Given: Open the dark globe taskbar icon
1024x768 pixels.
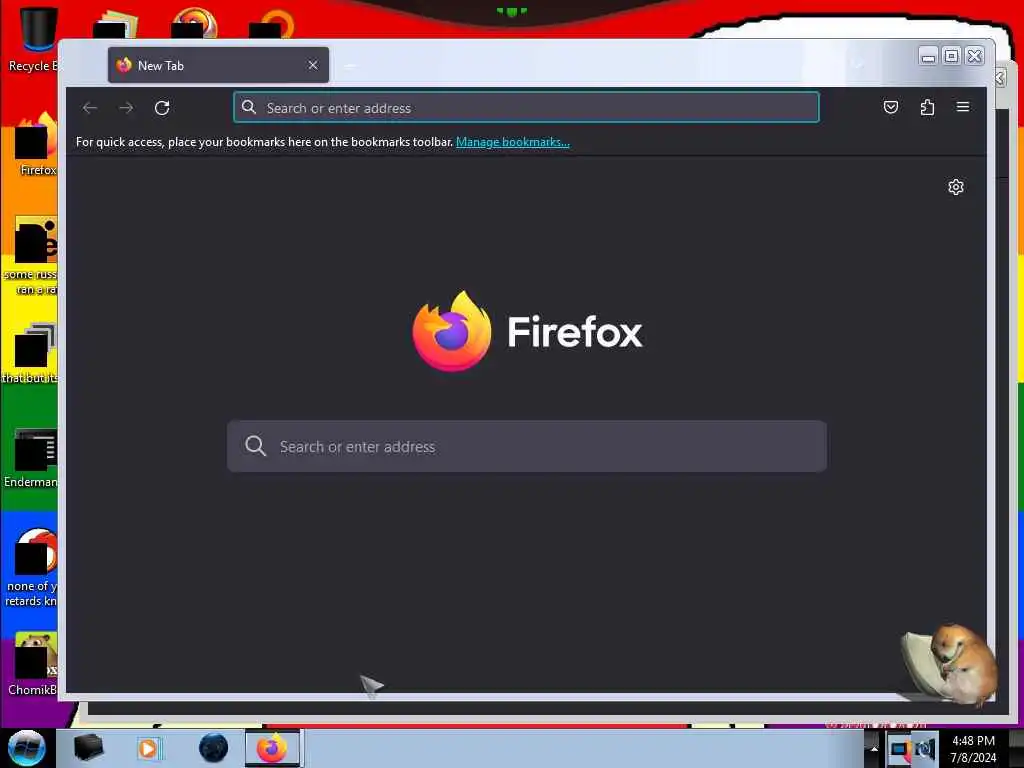Looking at the screenshot, I should click(213, 748).
